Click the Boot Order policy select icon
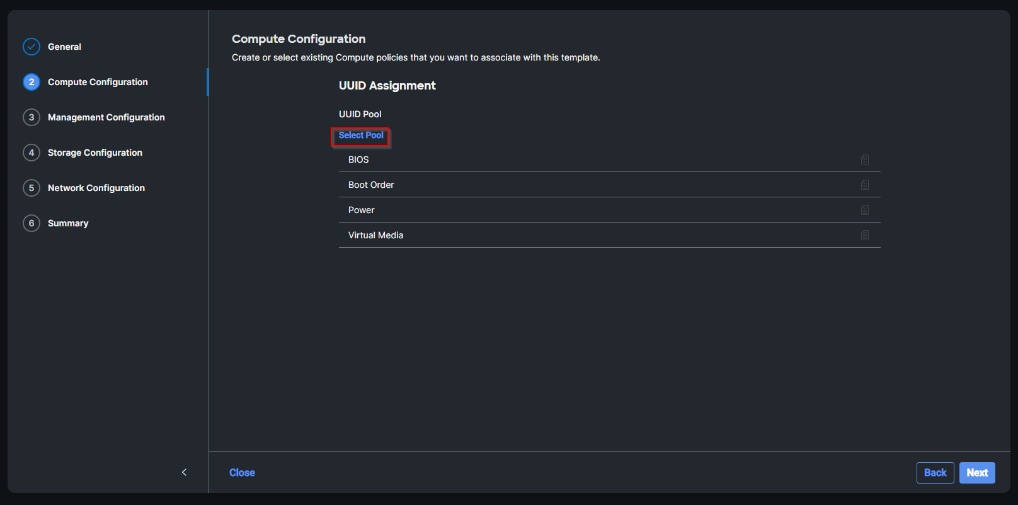This screenshot has width=1018, height=505. [865, 185]
